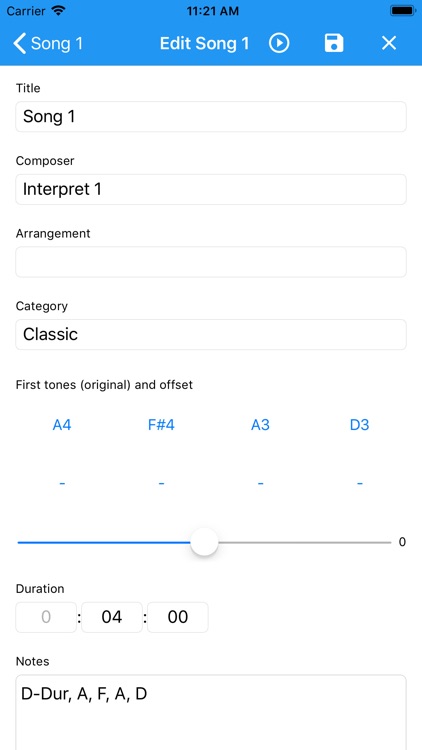Select the F#4 first tone
This screenshot has width=422, height=750.
point(161,425)
